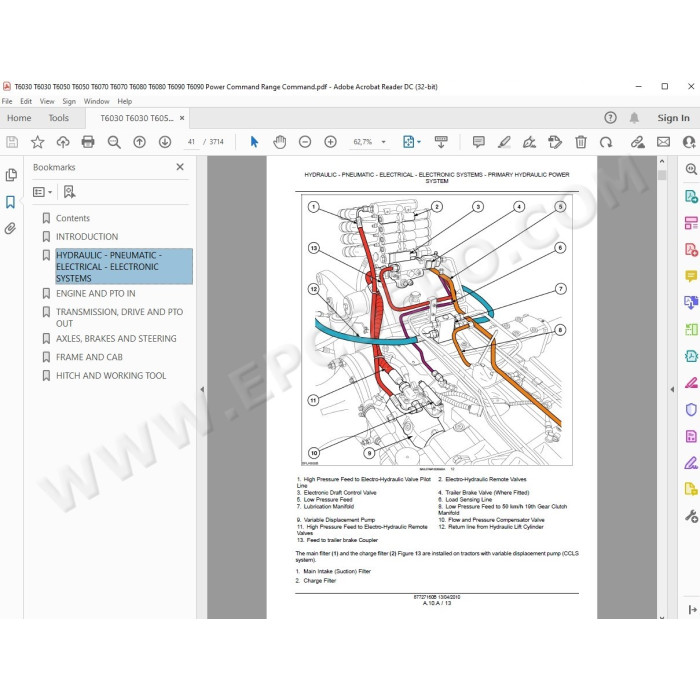The width and height of the screenshot is (700, 700).
Task: Click the page number input field
Action: tap(192, 142)
